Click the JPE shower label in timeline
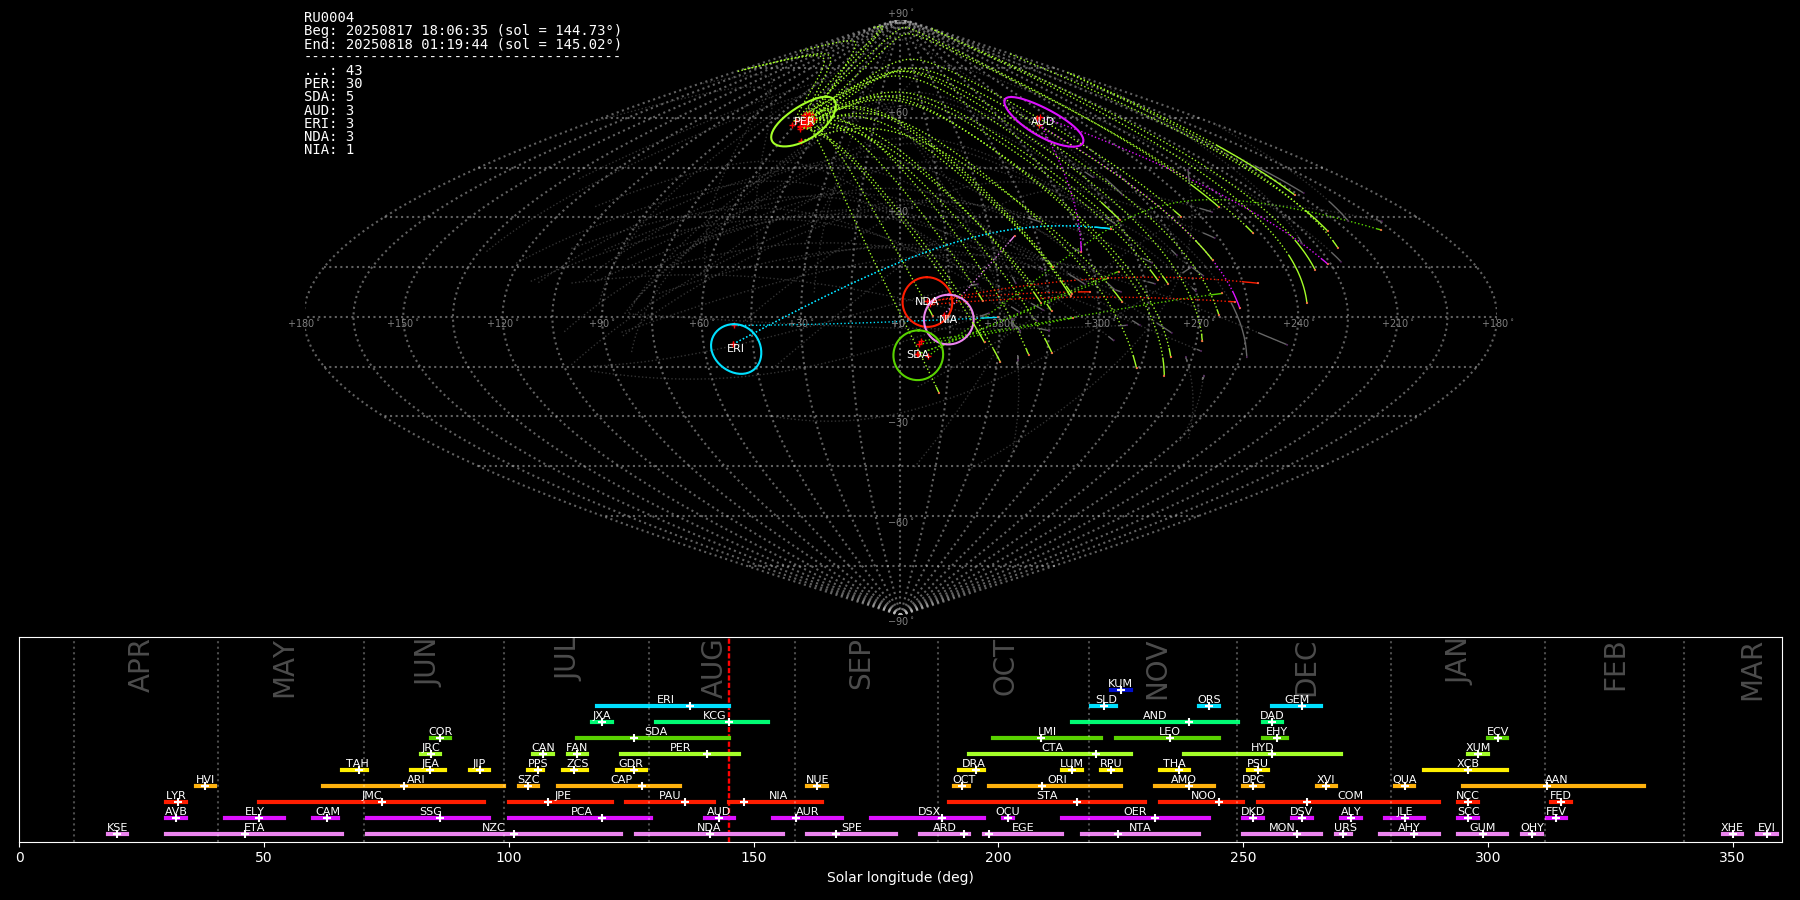 (x=563, y=796)
